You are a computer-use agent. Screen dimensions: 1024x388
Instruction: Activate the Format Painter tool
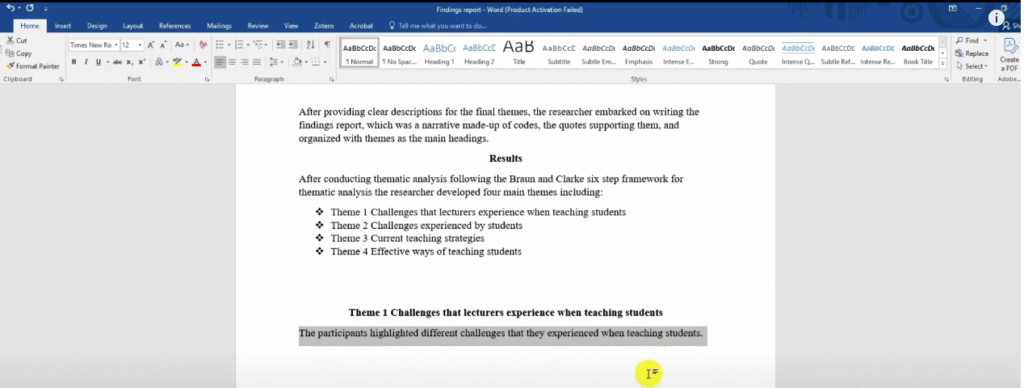click(x=33, y=66)
